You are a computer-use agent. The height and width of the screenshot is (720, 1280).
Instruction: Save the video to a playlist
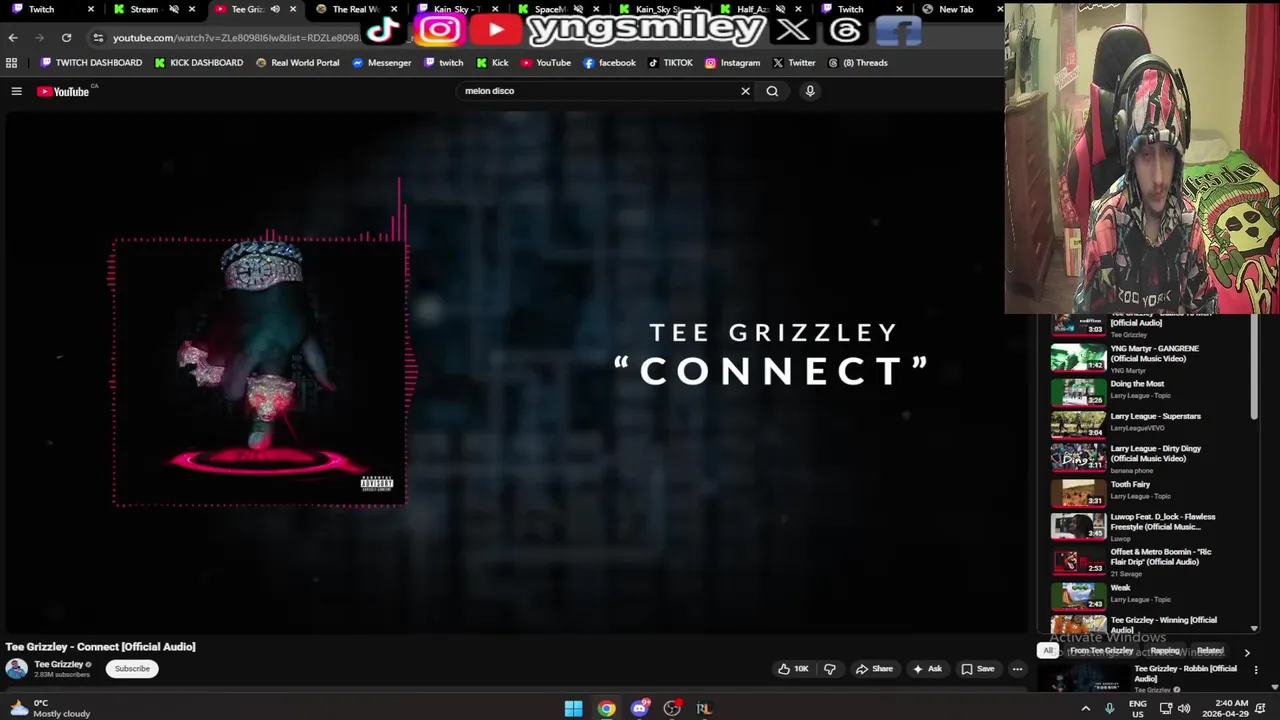click(978, 669)
